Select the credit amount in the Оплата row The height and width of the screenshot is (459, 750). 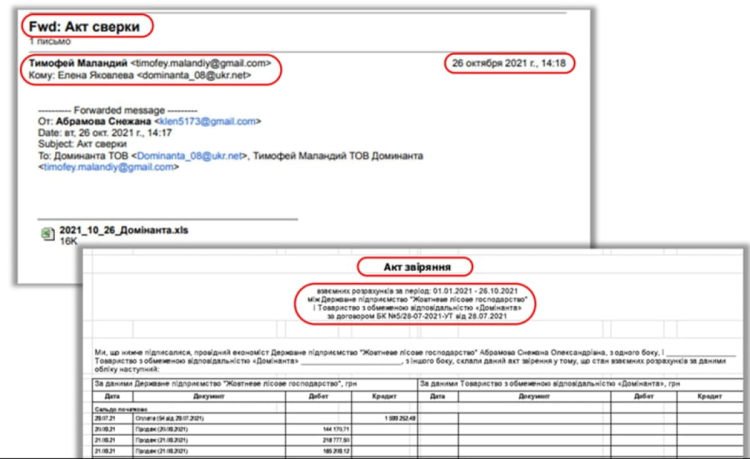click(x=400, y=418)
